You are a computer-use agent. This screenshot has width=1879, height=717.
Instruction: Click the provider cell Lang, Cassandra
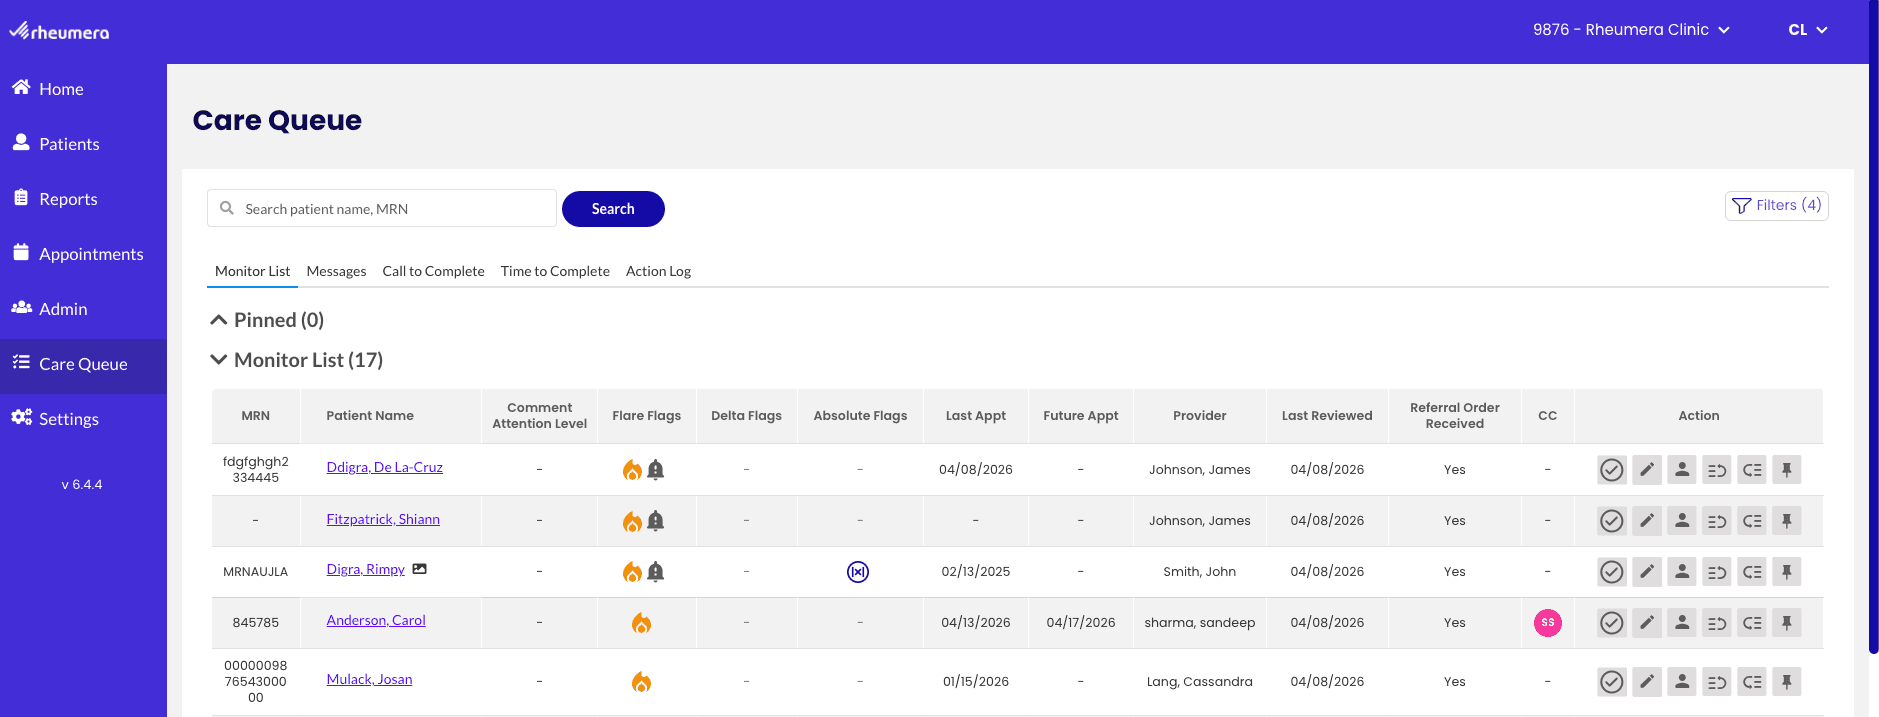(1200, 681)
